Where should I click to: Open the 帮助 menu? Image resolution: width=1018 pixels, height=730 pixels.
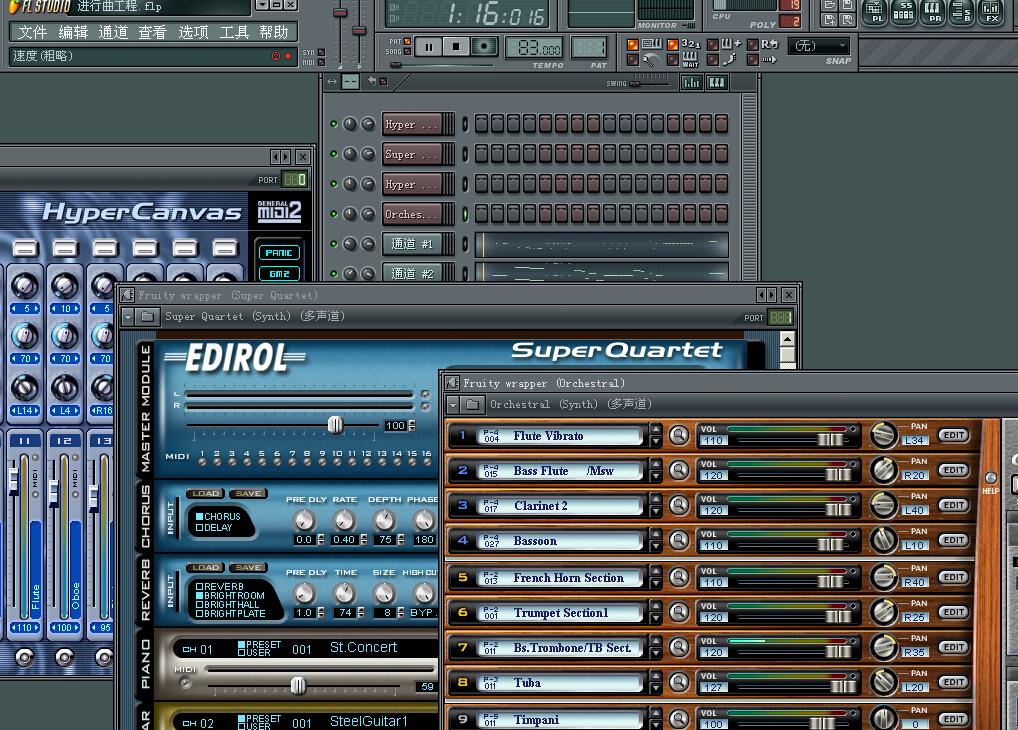(273, 32)
